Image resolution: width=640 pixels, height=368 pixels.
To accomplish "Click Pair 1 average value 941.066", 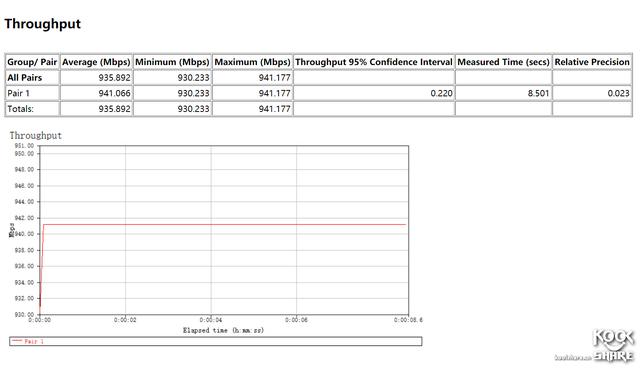I will coord(114,93).
